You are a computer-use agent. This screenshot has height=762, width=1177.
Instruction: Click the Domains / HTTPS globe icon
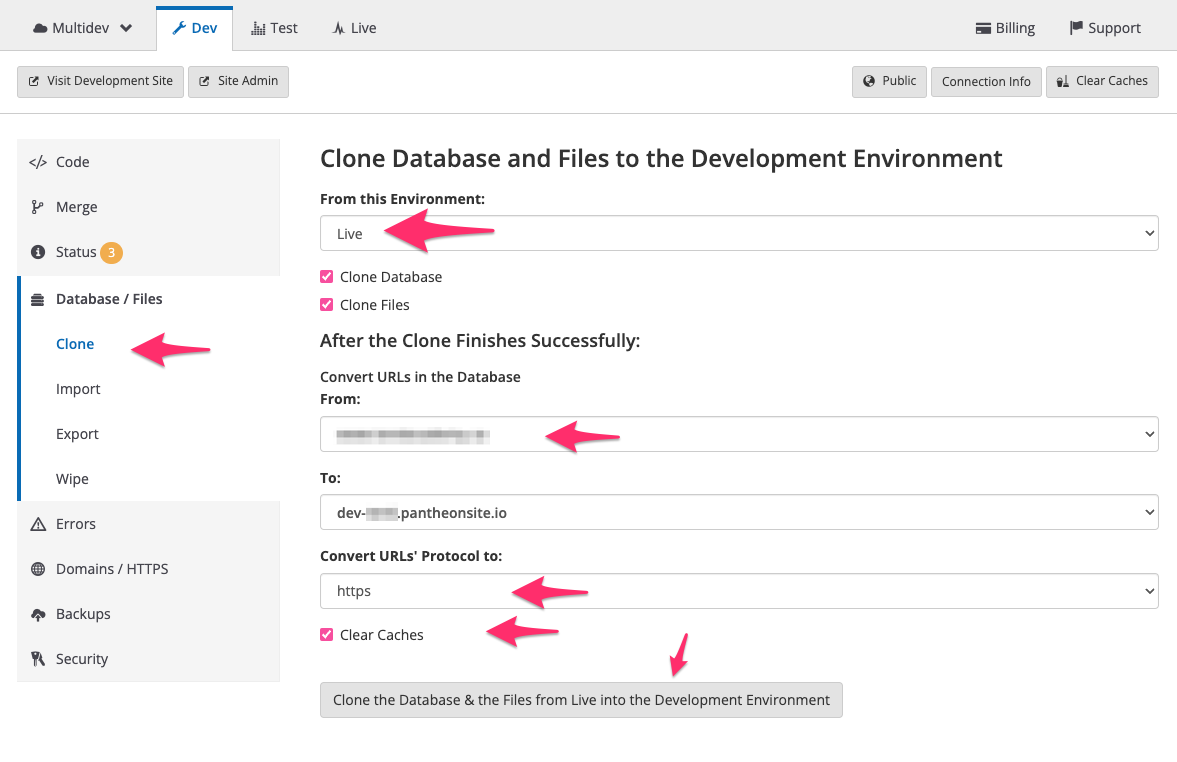pos(38,569)
